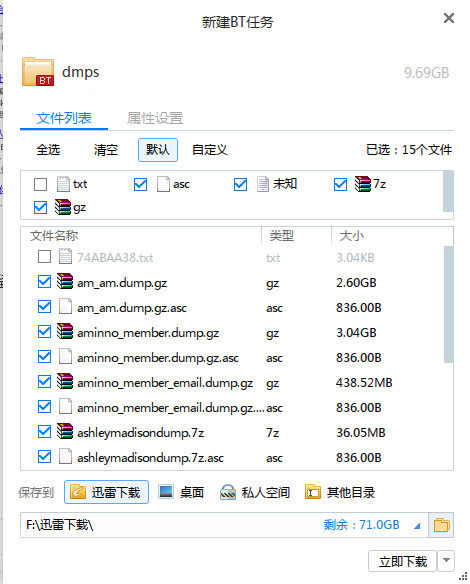Screen dimensions: 470x584
Task: Select the ashleymadisondump.7z file name
Action: [140, 433]
